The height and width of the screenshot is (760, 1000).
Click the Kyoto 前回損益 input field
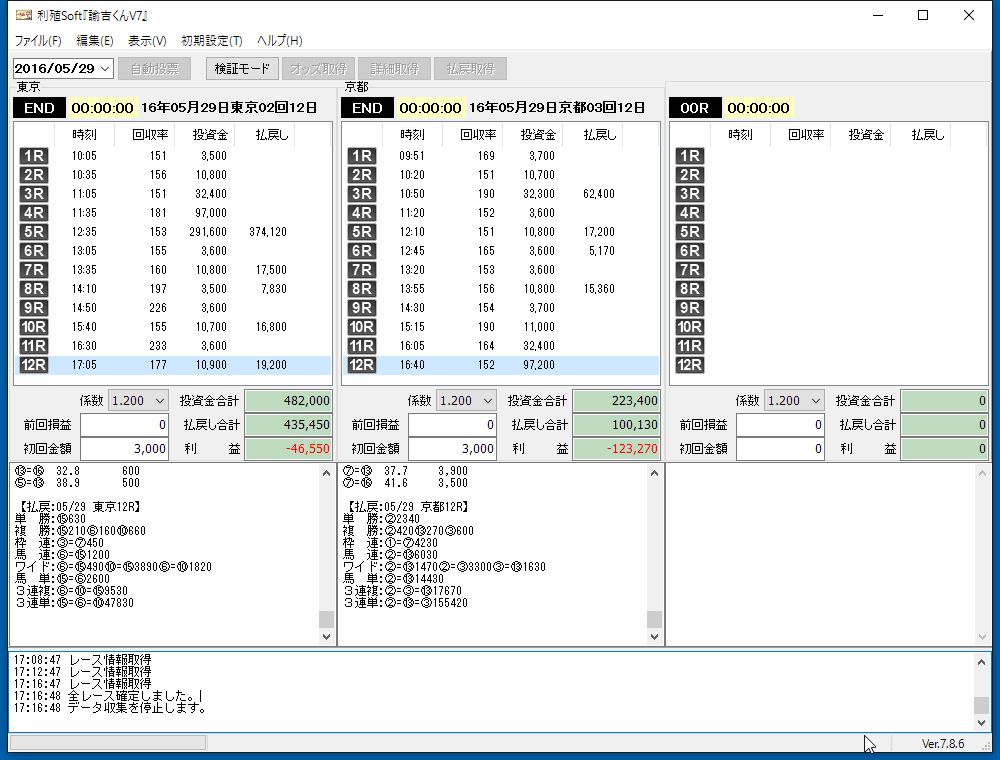pos(452,425)
